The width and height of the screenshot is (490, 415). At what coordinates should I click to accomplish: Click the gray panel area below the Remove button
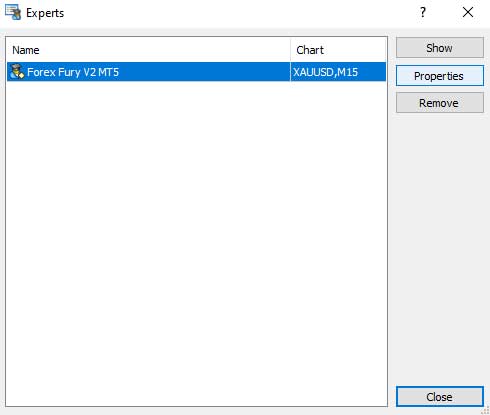pos(440,248)
